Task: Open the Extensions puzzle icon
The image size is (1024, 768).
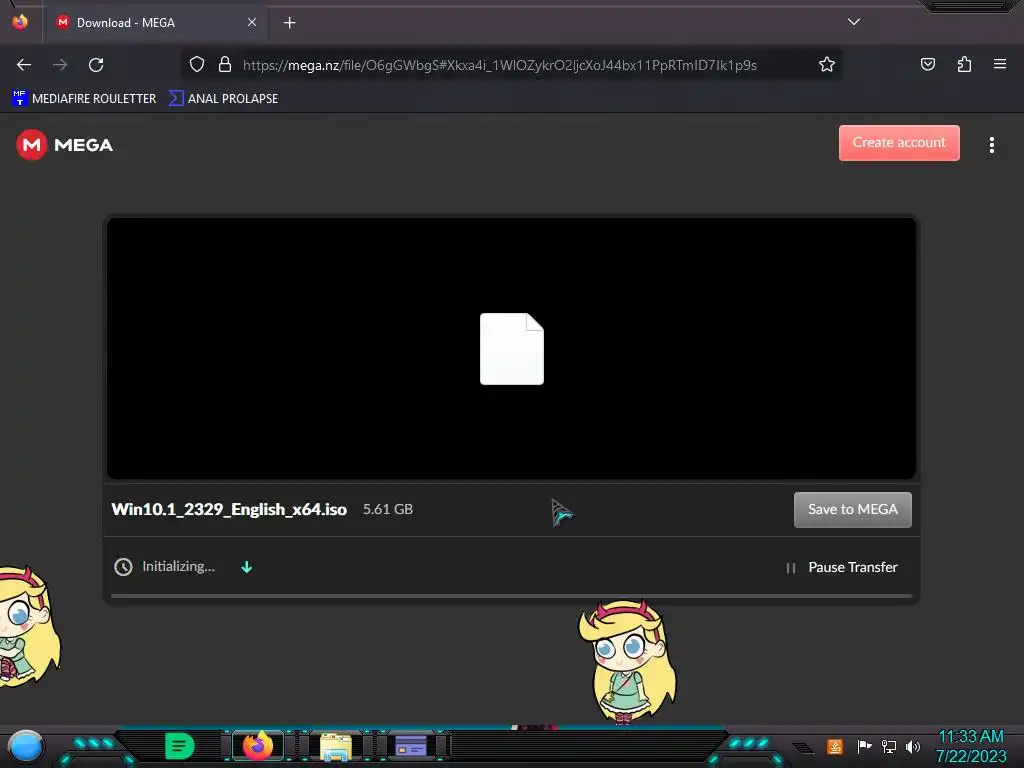Action: click(964, 65)
